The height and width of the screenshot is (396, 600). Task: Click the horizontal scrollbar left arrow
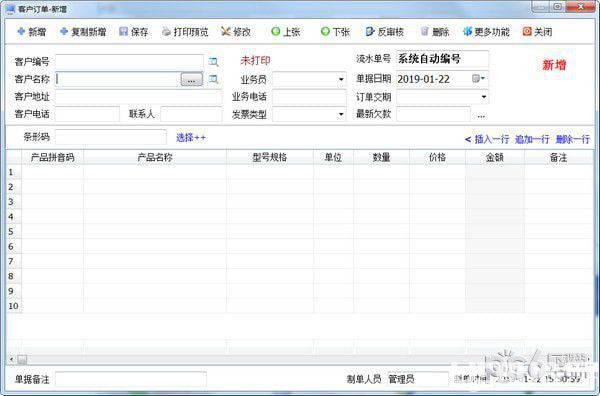click(x=11, y=359)
